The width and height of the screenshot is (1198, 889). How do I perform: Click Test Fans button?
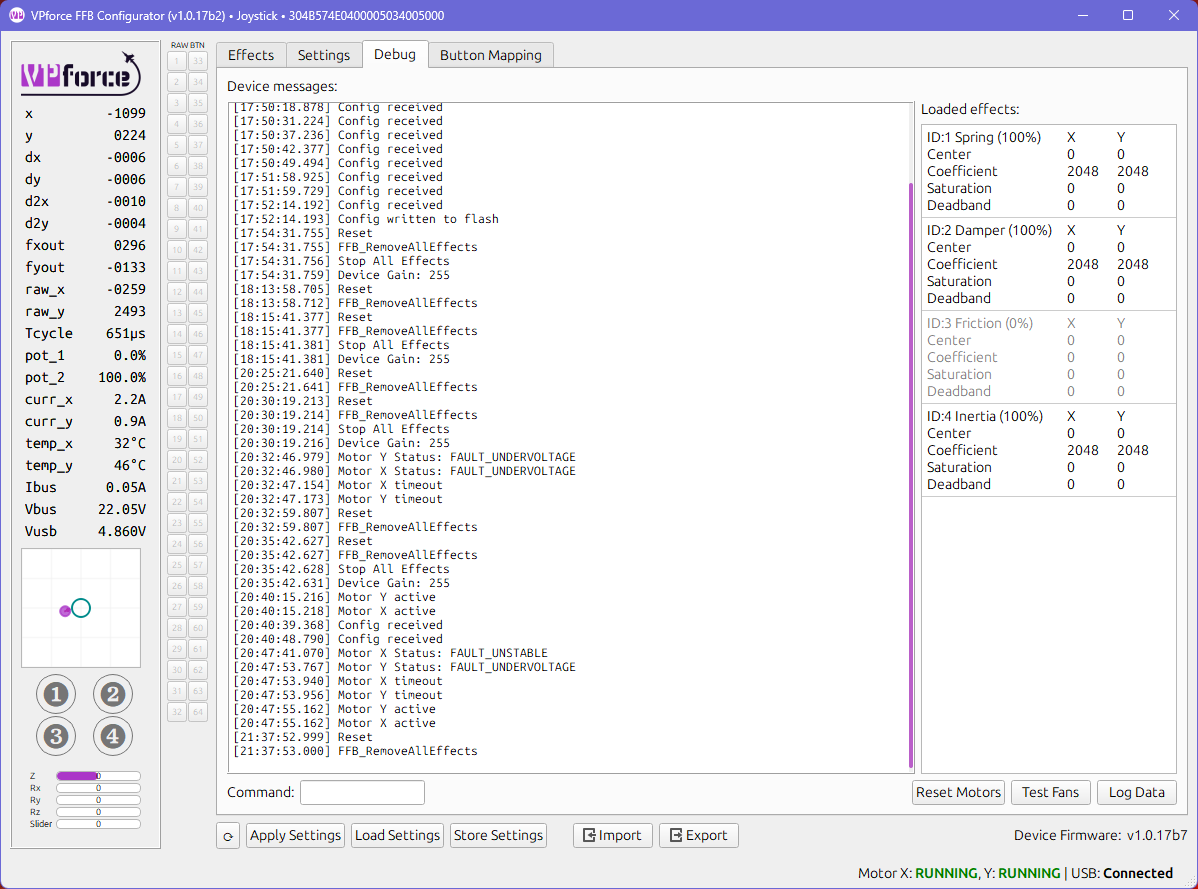1051,793
